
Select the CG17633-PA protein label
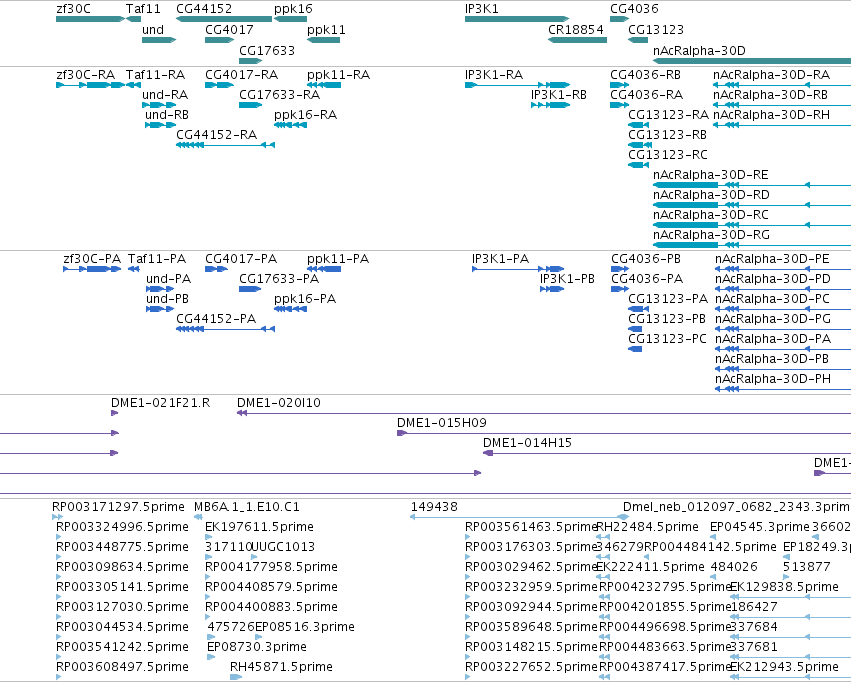tap(279, 279)
